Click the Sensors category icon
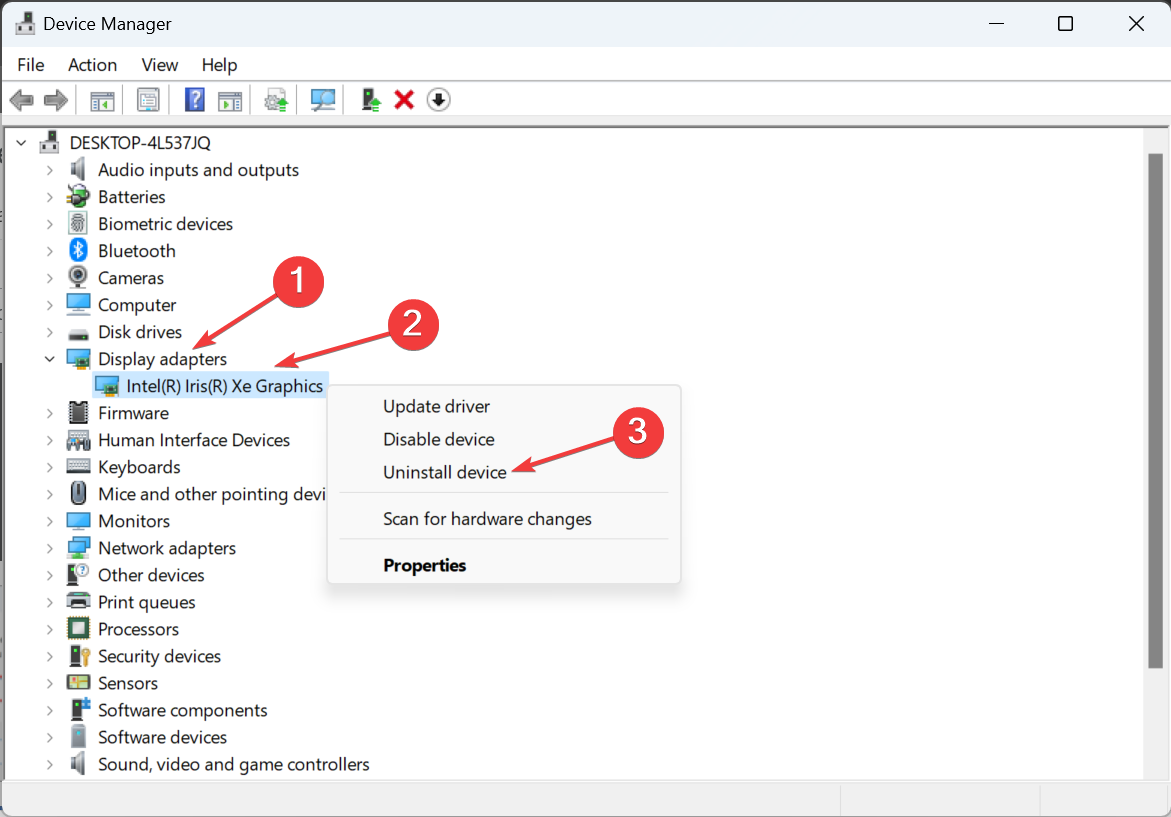1171x817 pixels. [x=78, y=682]
